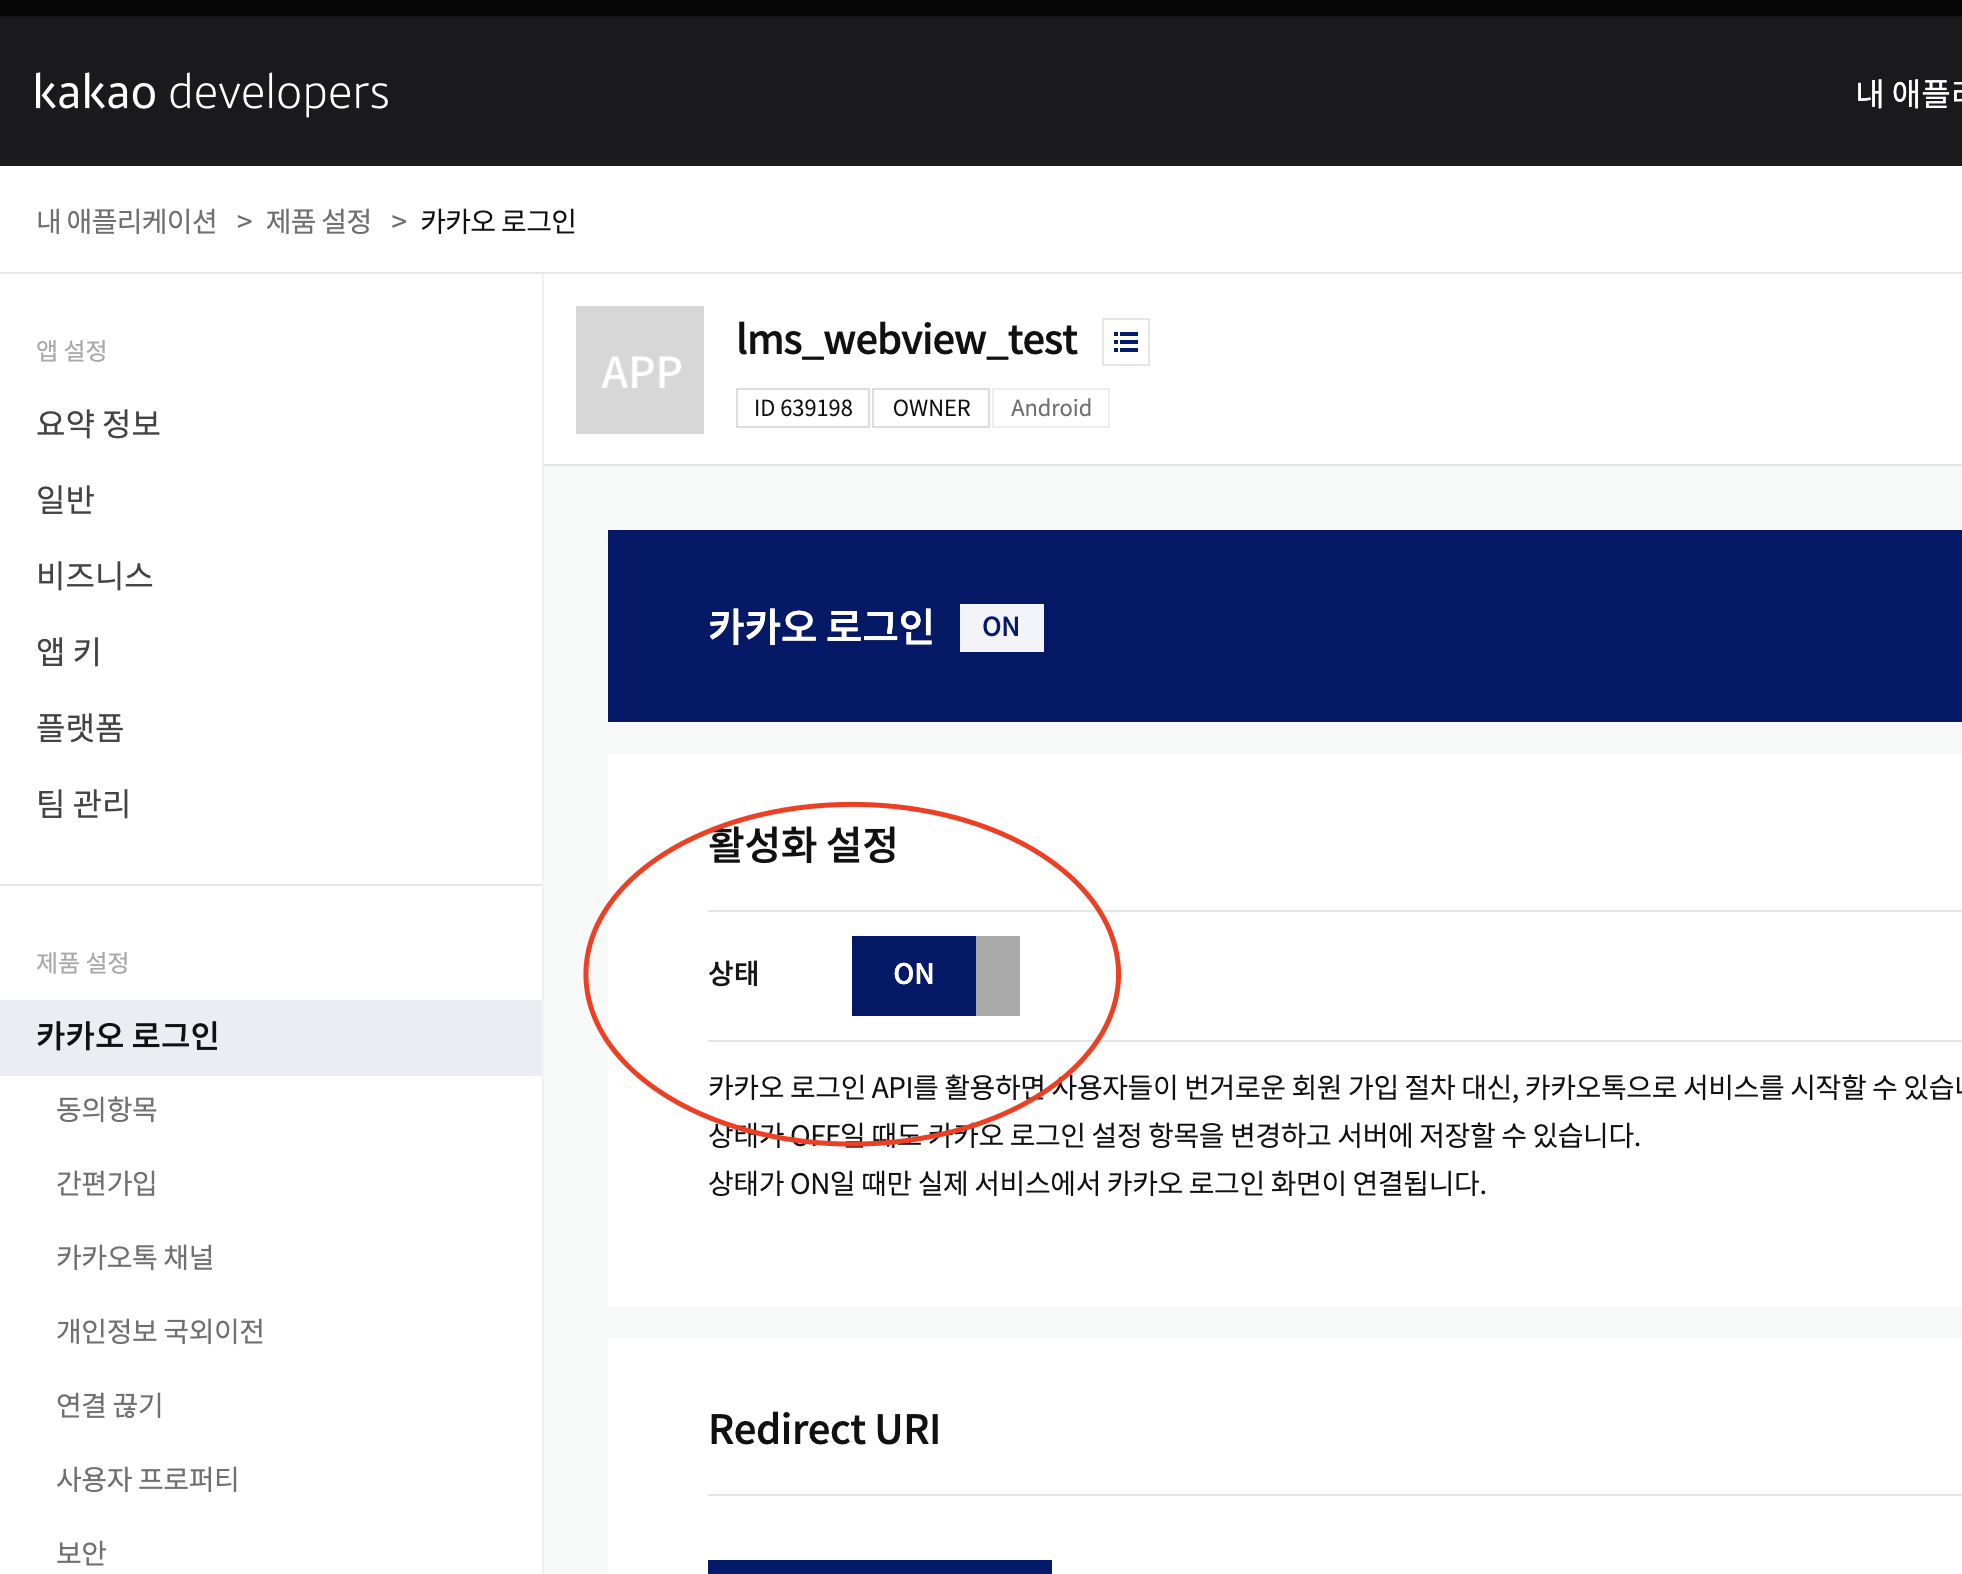Viewport: 1962px width, 1574px height.
Task: Open the 플랫폼 settings page
Action: click(80, 727)
